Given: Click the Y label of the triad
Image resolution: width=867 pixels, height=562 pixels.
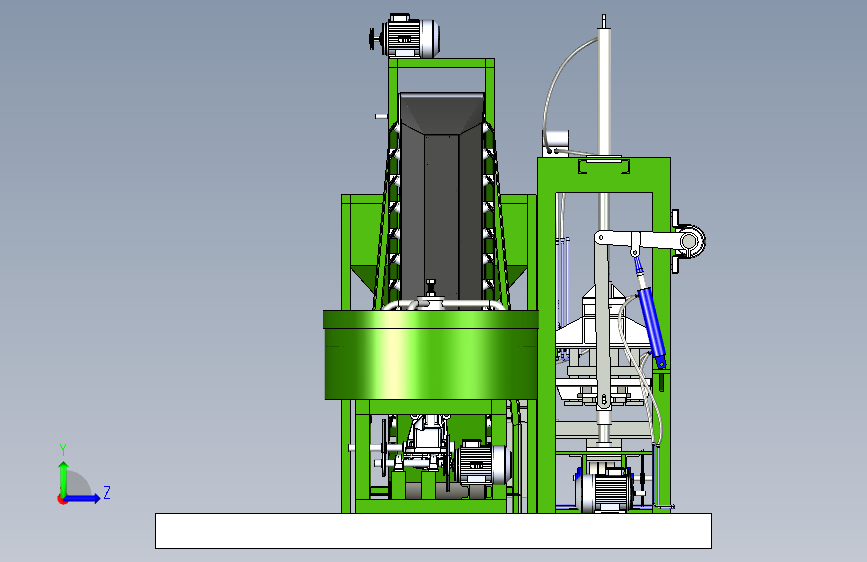Looking at the screenshot, I should (63, 450).
